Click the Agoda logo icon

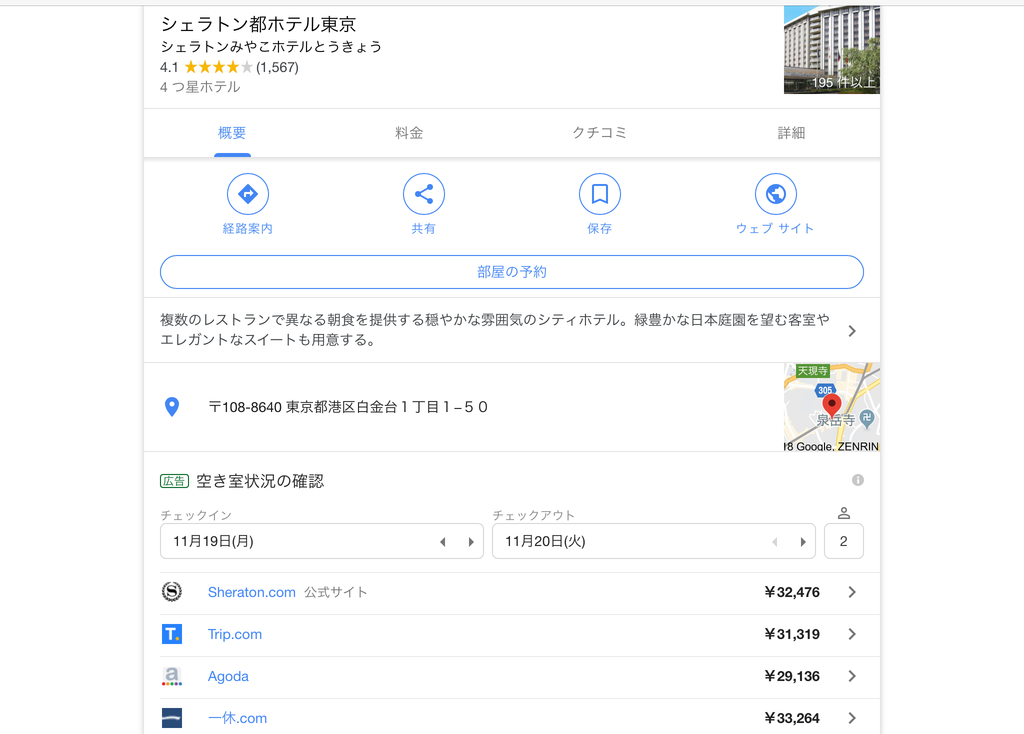172,676
